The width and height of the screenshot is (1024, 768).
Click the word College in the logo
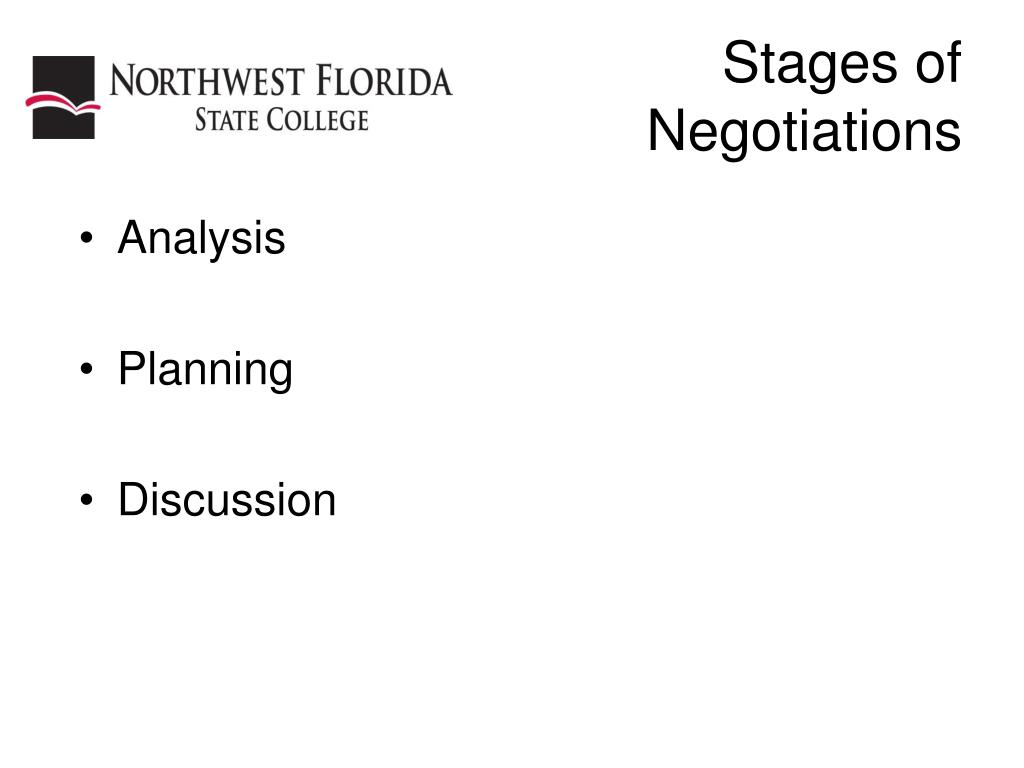click(x=317, y=120)
